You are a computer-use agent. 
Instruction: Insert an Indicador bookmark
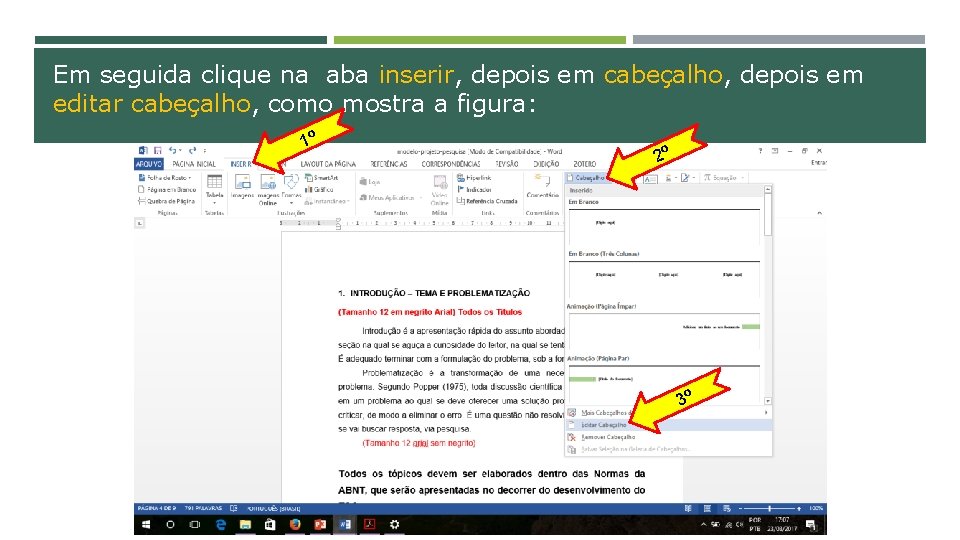pyautogui.click(x=474, y=190)
